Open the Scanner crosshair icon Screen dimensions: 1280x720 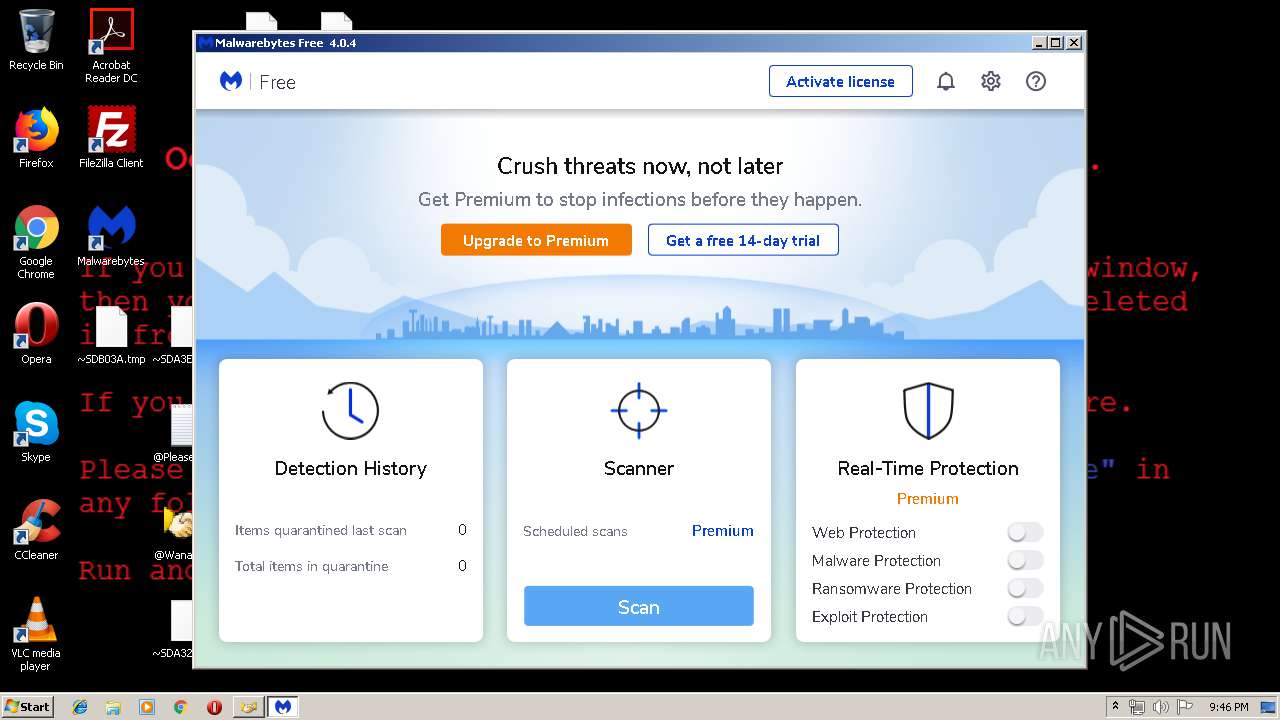click(x=638, y=410)
